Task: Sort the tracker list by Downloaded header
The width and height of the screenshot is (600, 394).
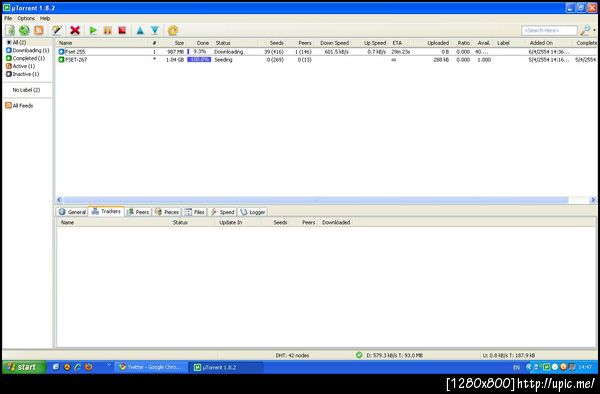Action: 336,222
